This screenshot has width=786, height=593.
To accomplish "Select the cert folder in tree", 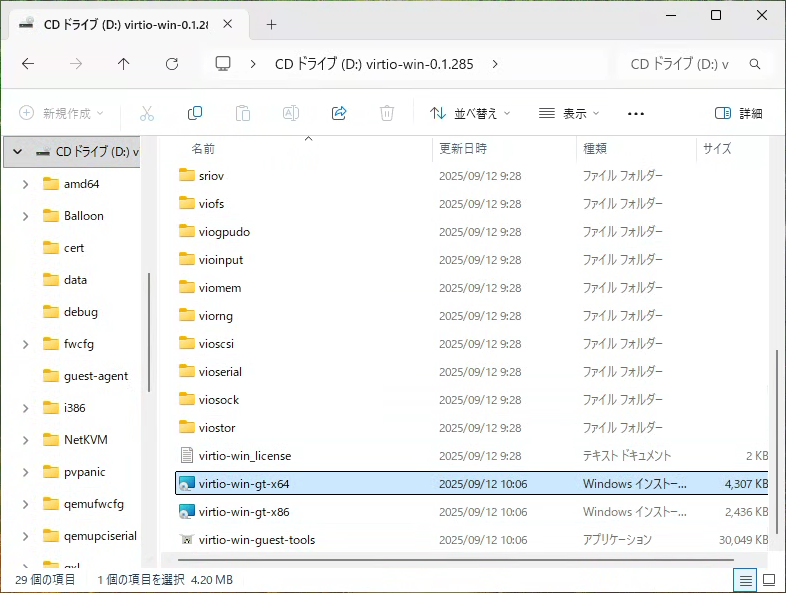I will pyautogui.click(x=74, y=248).
